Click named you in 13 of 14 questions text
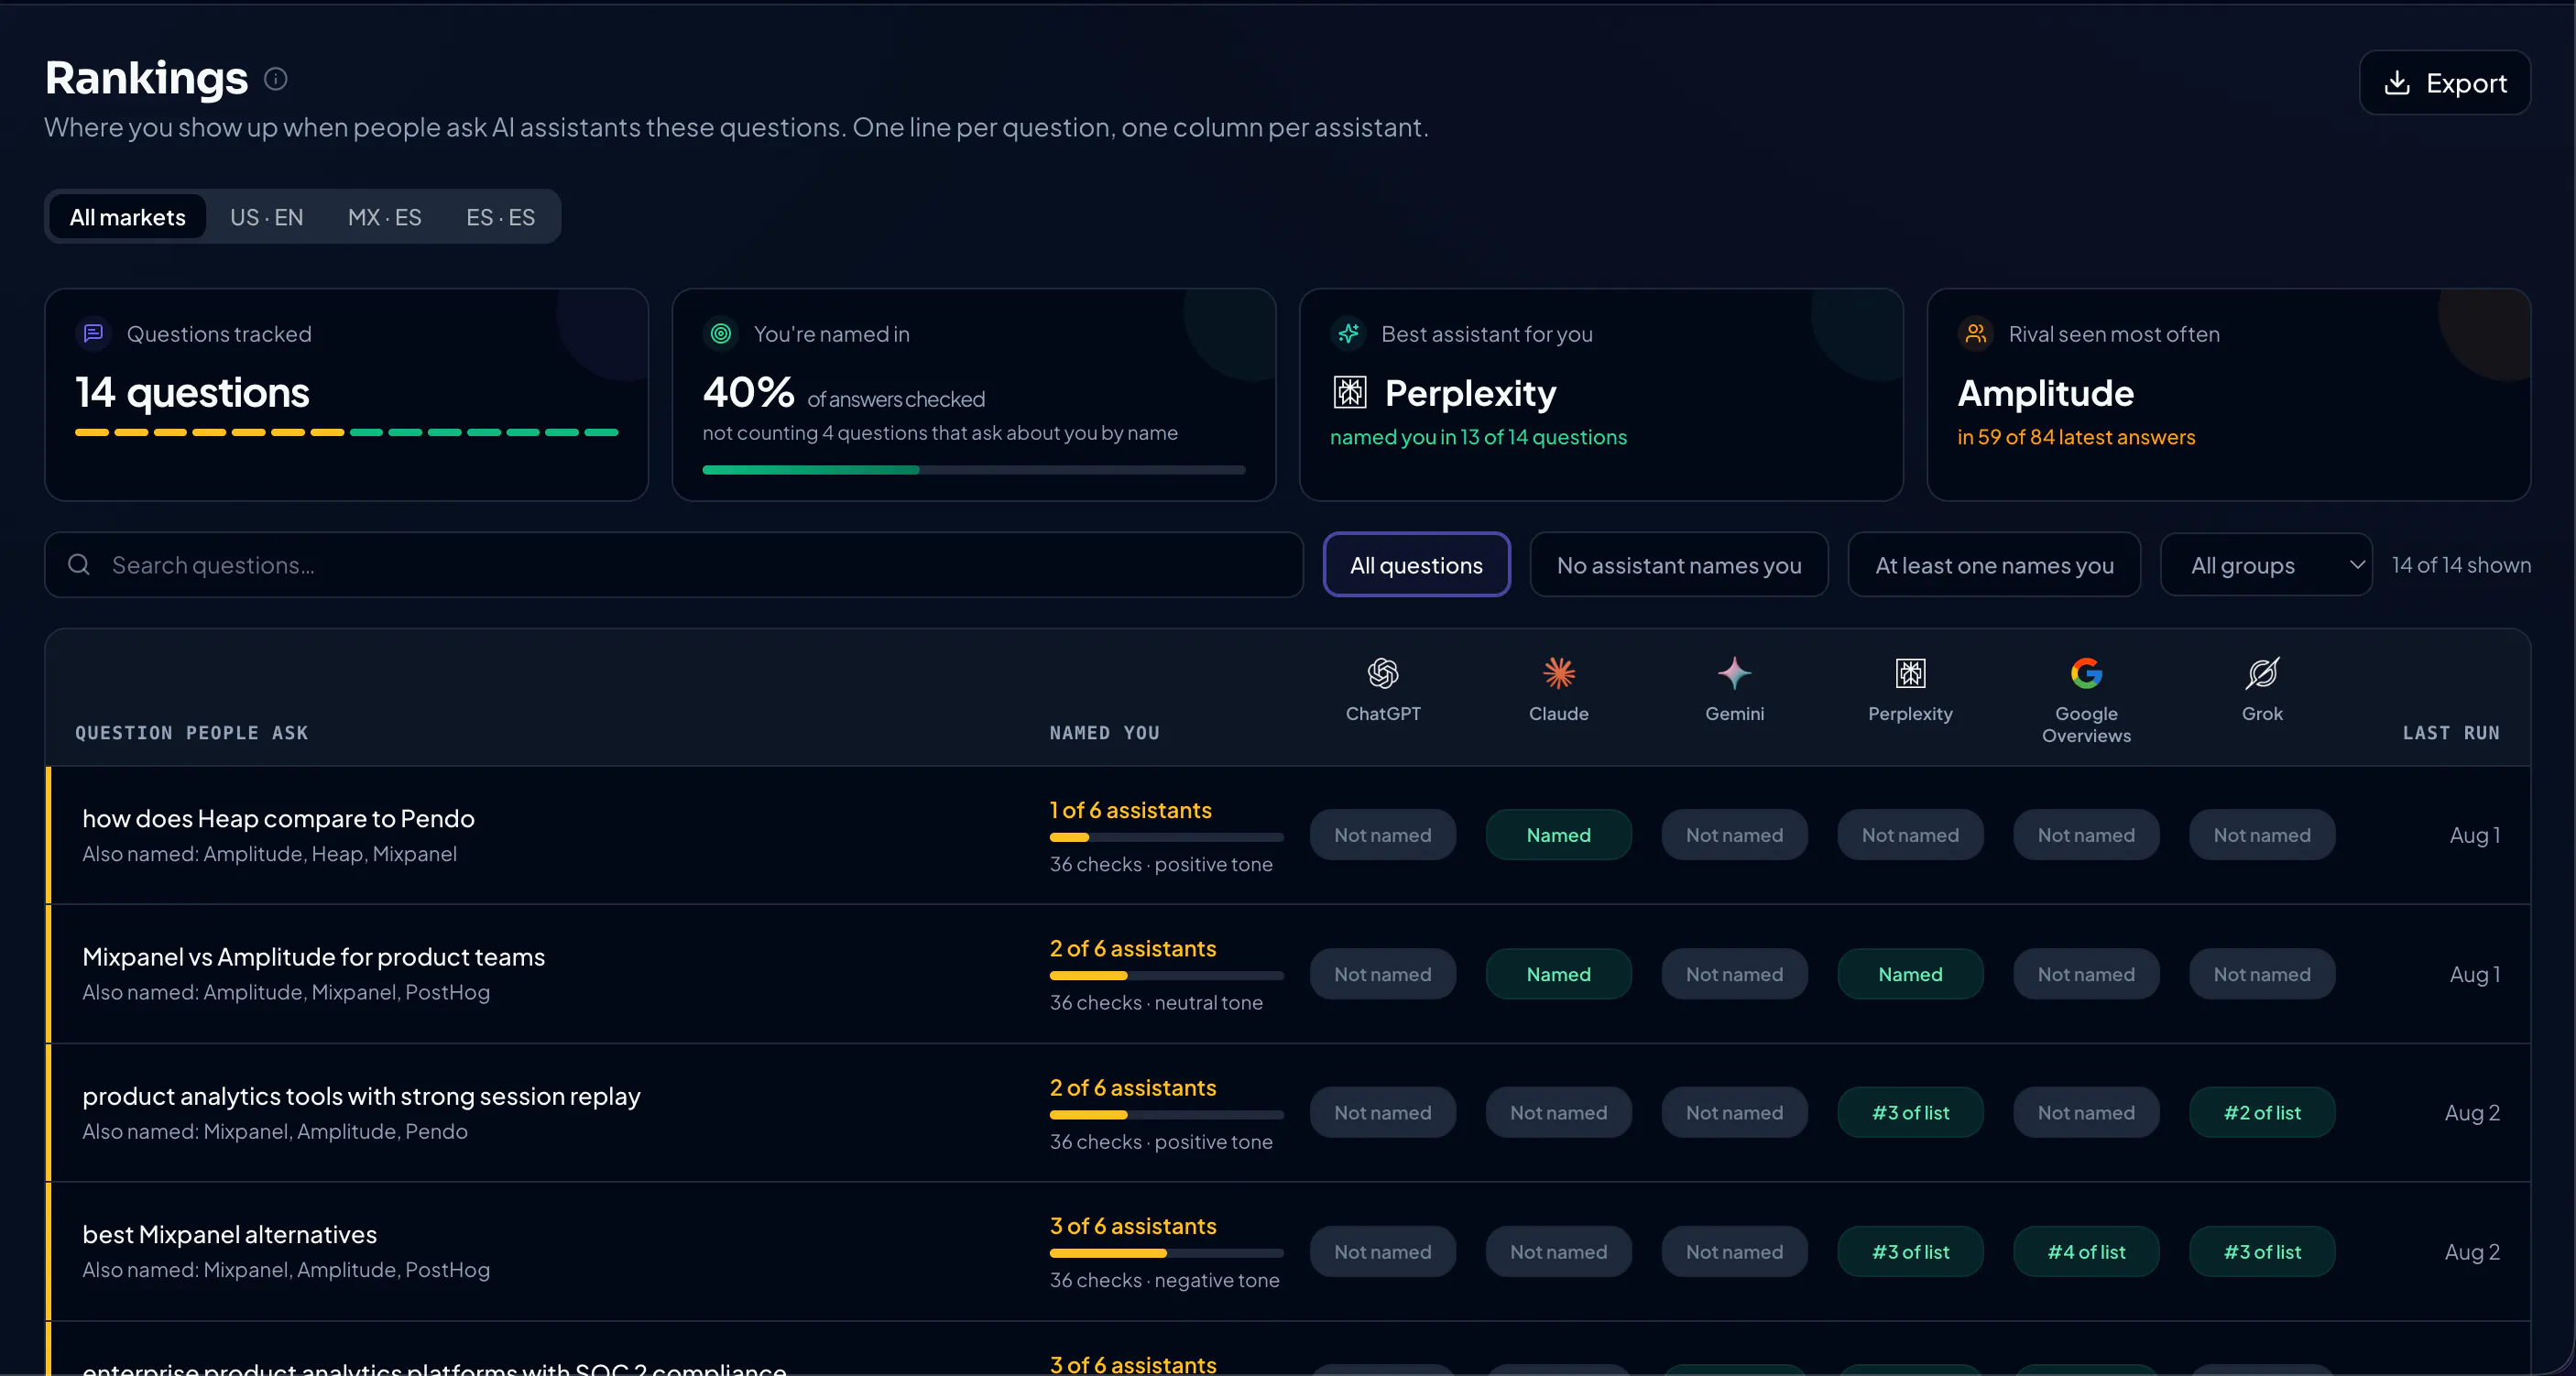The image size is (2576, 1376). click(x=1478, y=437)
